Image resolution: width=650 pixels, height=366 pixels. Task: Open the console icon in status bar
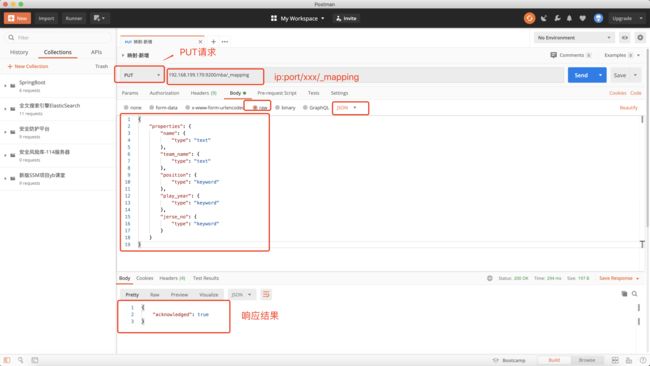(35, 360)
